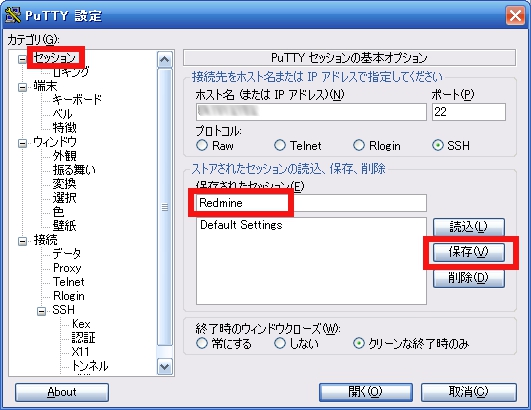Screen dimensions: 531x410
Task: Select the 認証 category item
Action: pyautogui.click(x=84, y=338)
